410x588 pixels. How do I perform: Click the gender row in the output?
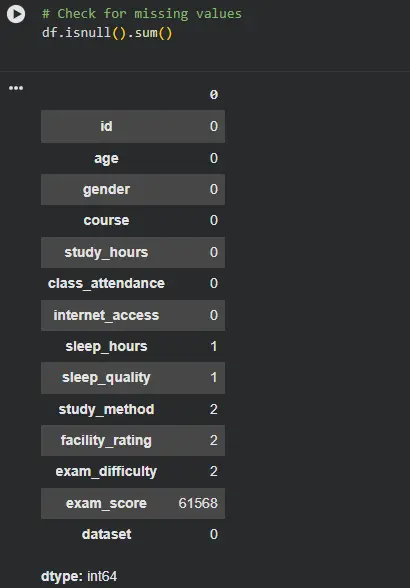(133, 189)
